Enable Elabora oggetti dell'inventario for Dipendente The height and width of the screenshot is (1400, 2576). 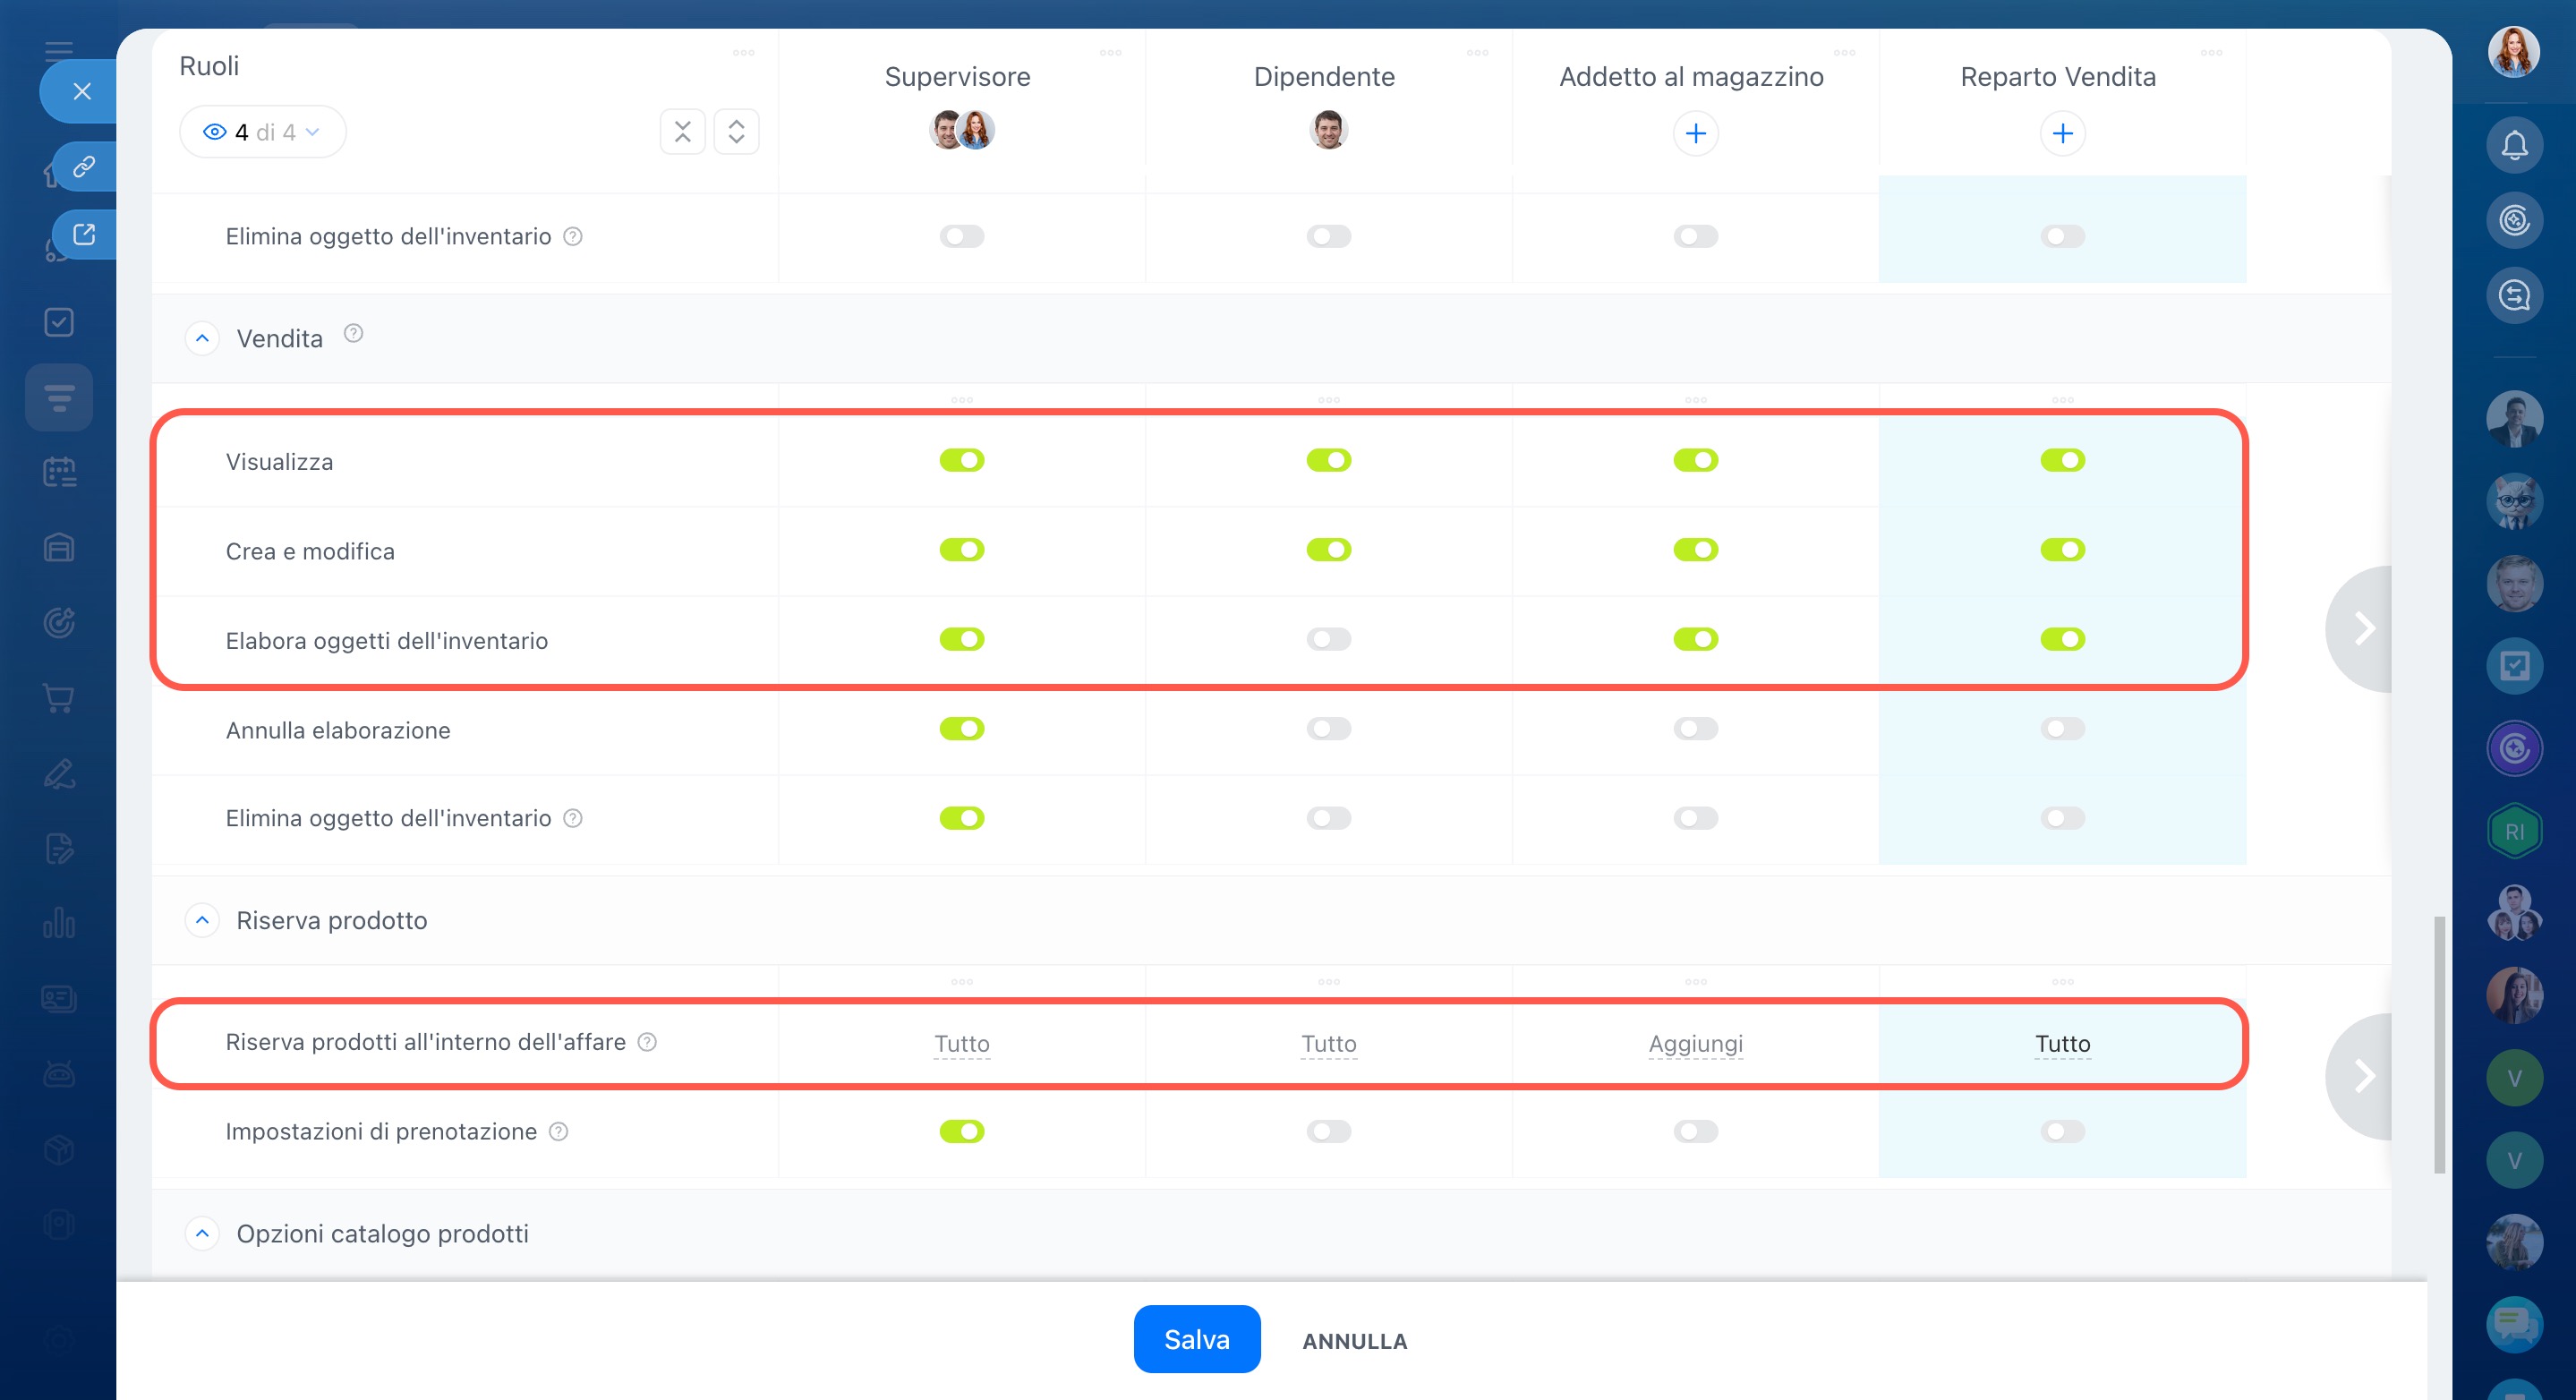[x=1328, y=639]
